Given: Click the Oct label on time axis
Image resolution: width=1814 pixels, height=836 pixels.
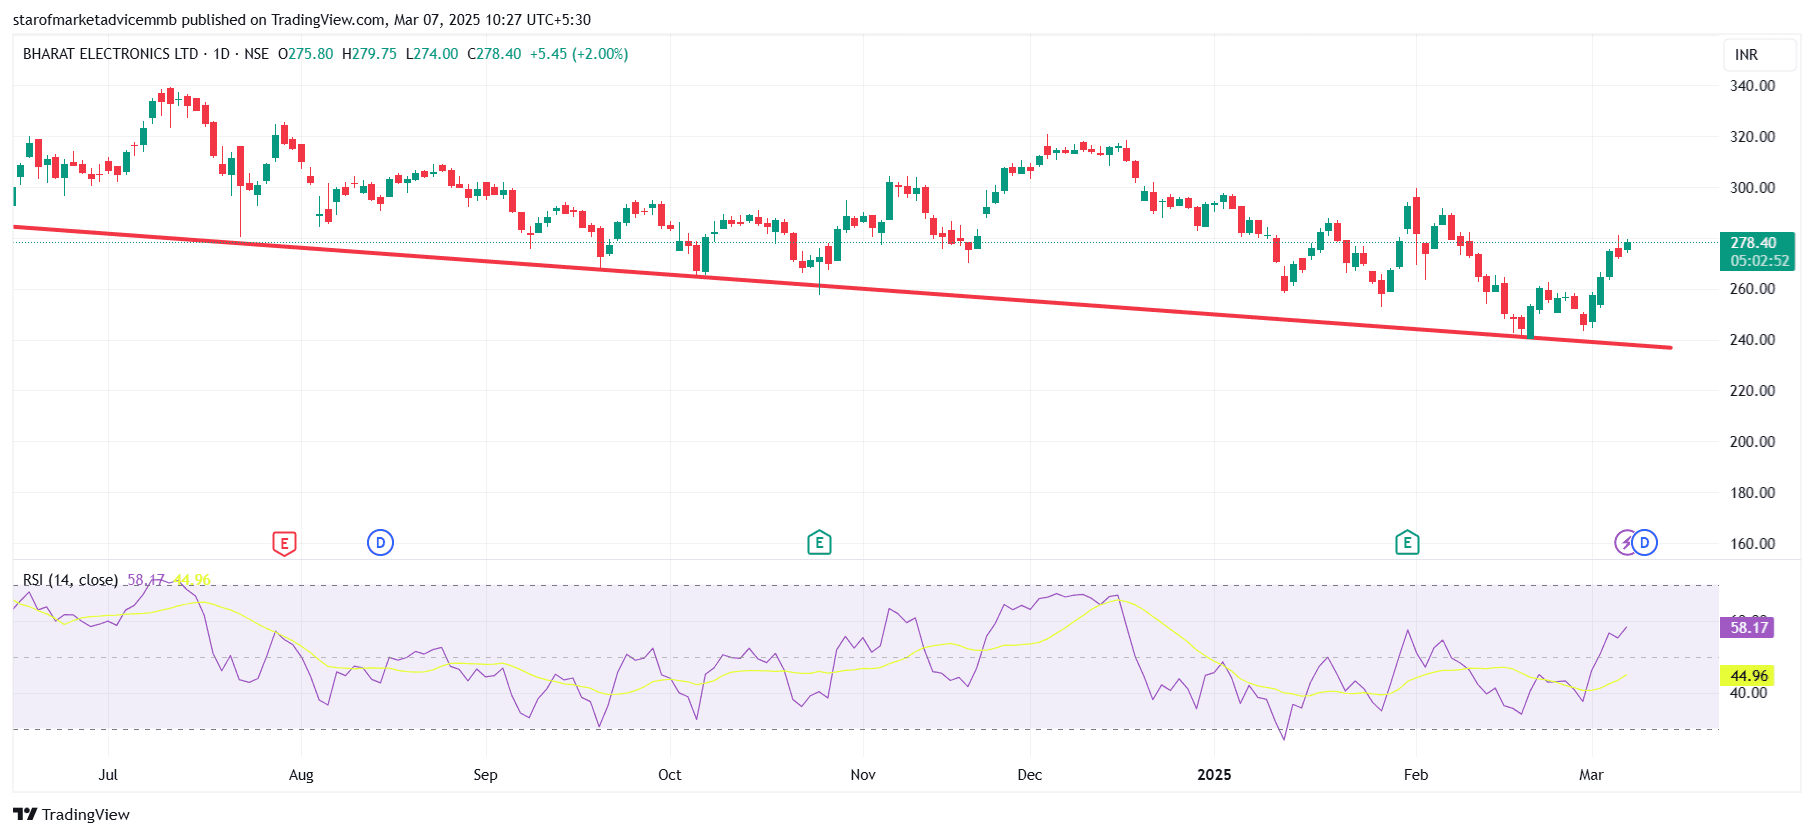Looking at the screenshot, I should (x=670, y=775).
